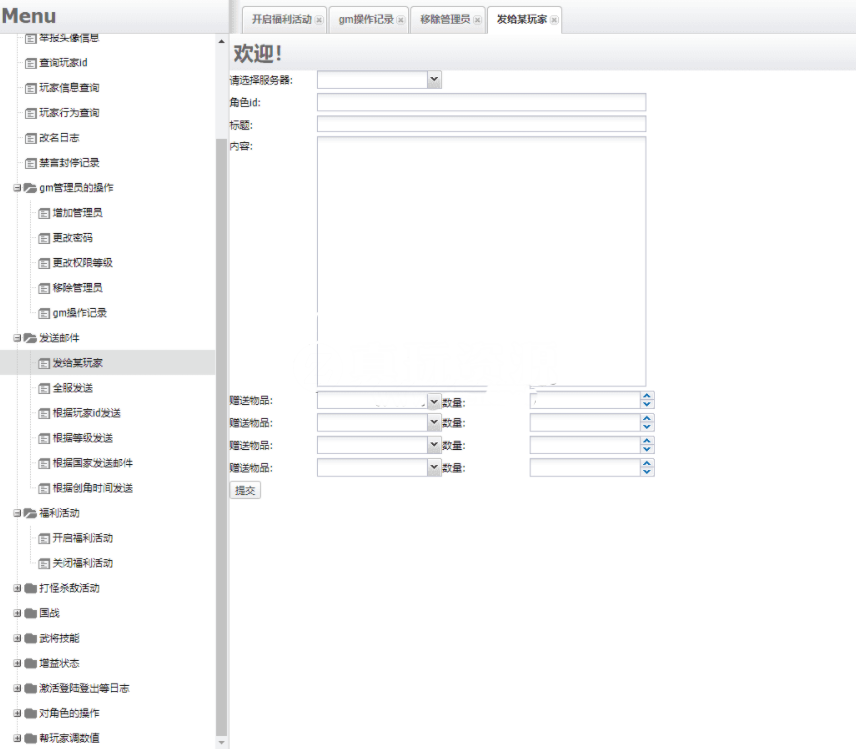Switch to the 移除管理员 tab
This screenshot has height=749, width=856.
pyautogui.click(x=443, y=20)
